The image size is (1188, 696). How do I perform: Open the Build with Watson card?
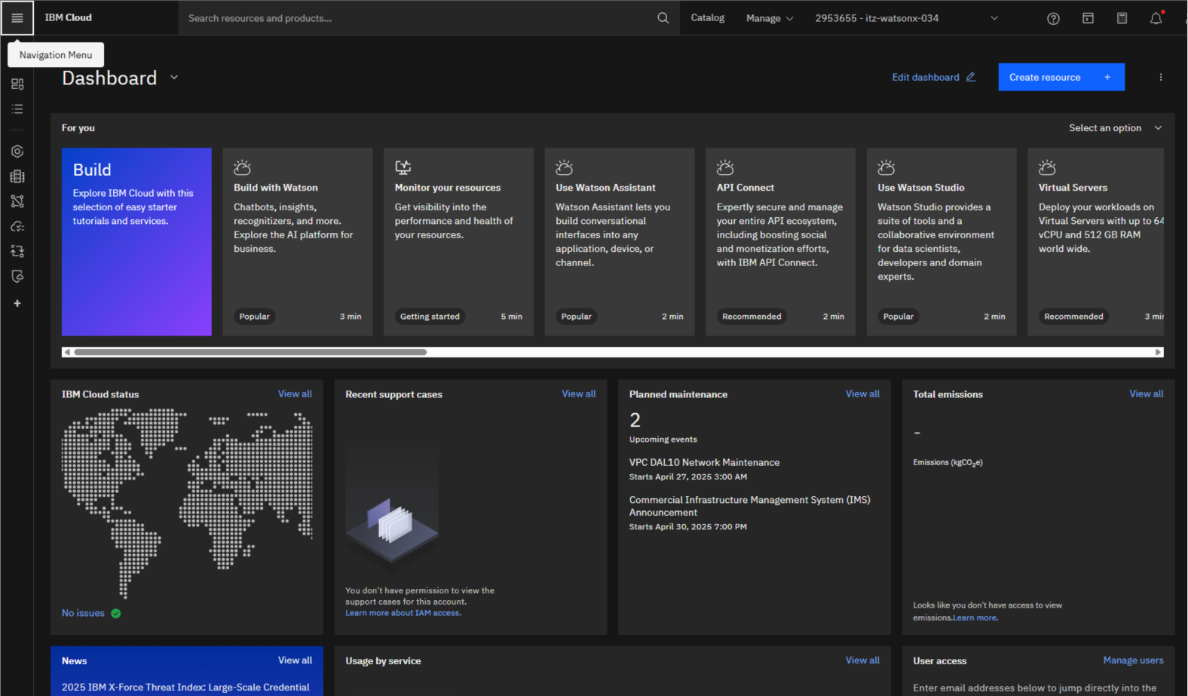tap(298, 242)
